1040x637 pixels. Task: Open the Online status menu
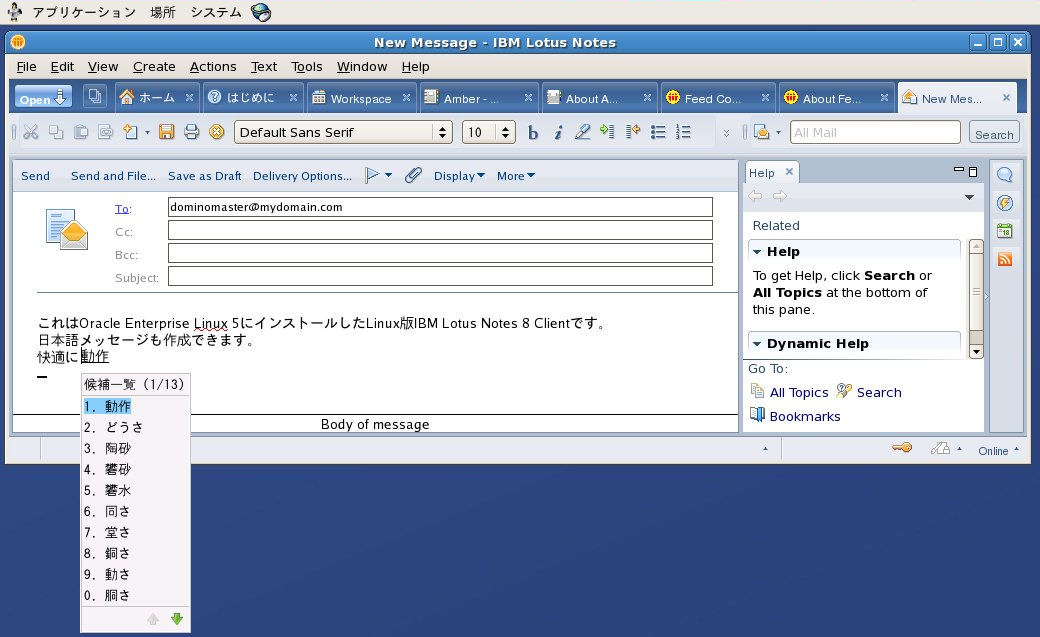pos(998,451)
